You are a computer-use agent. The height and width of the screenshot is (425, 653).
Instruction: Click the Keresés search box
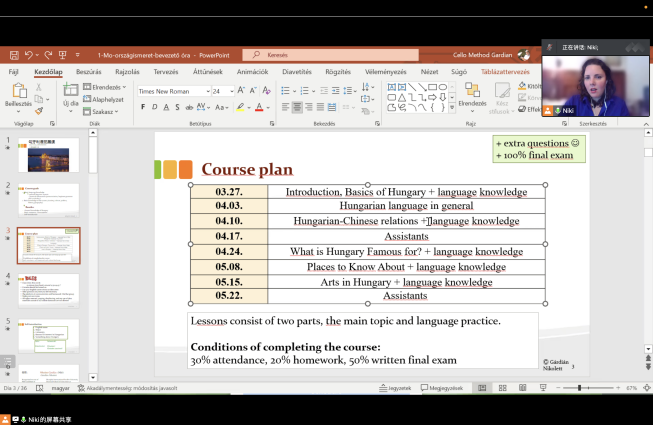pos(331,55)
